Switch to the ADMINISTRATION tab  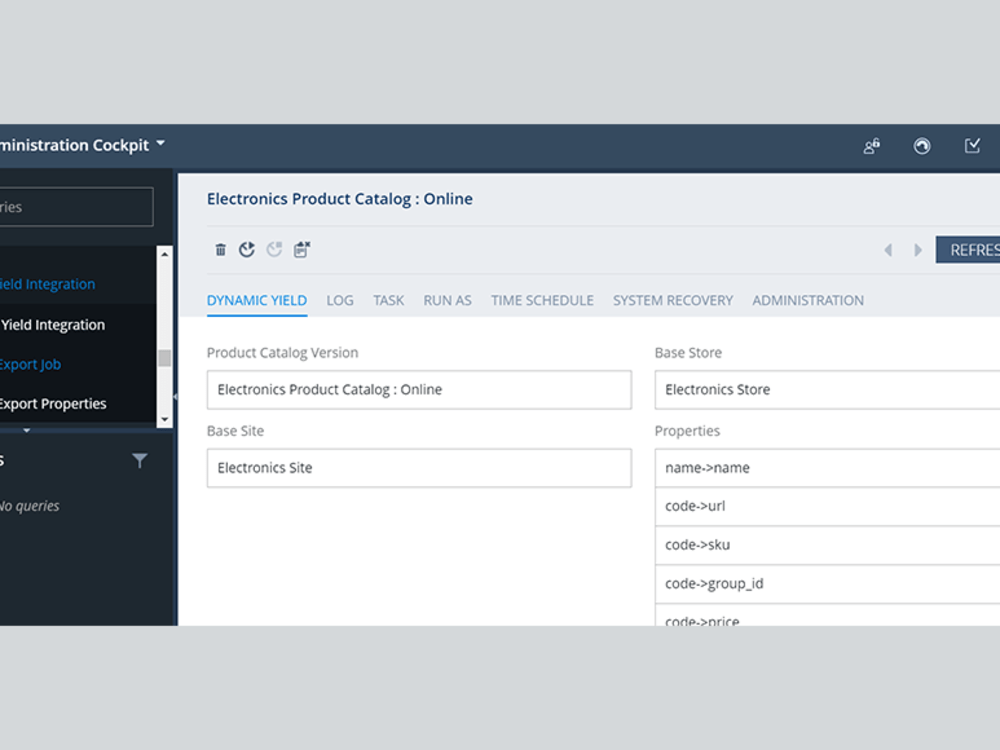click(808, 300)
